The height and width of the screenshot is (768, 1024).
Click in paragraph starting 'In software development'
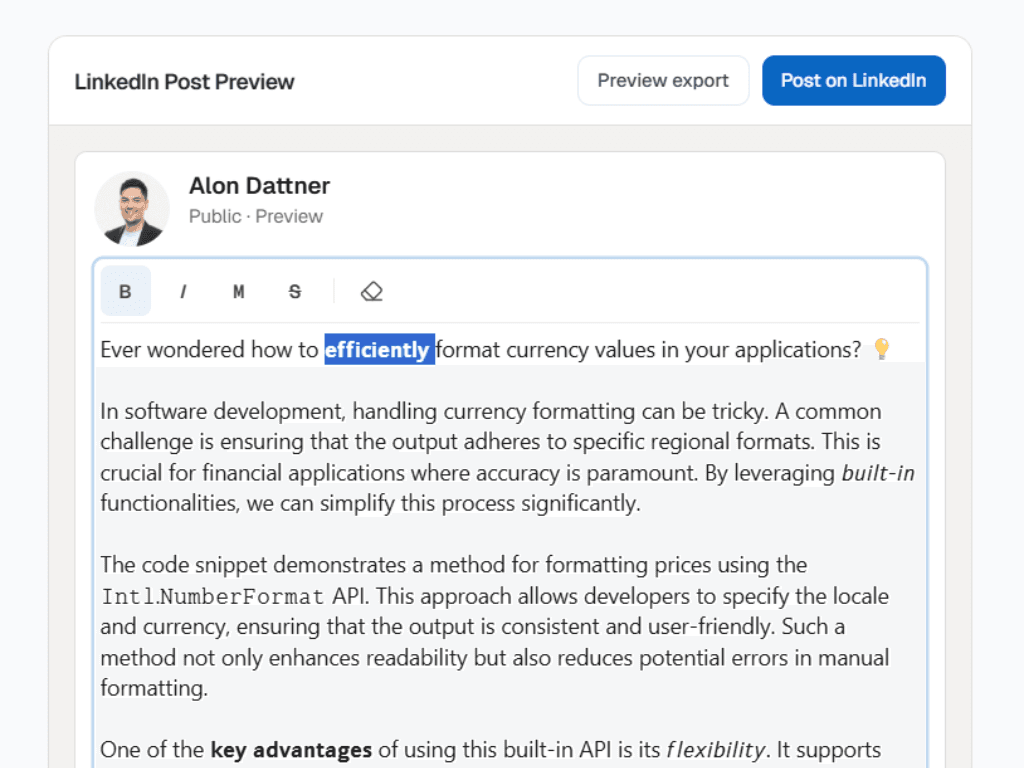pyautogui.click(x=507, y=457)
